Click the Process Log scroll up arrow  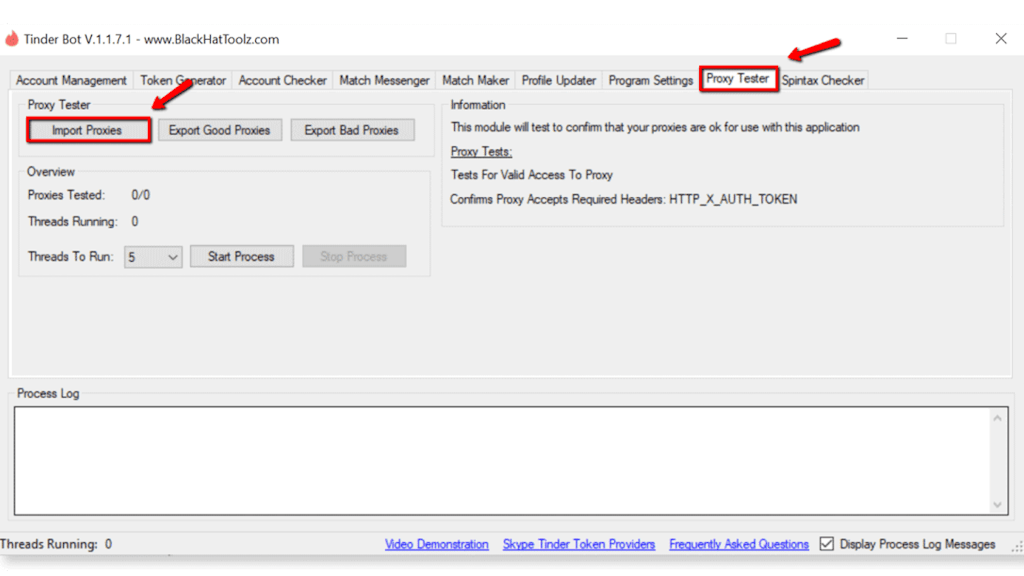(997, 418)
